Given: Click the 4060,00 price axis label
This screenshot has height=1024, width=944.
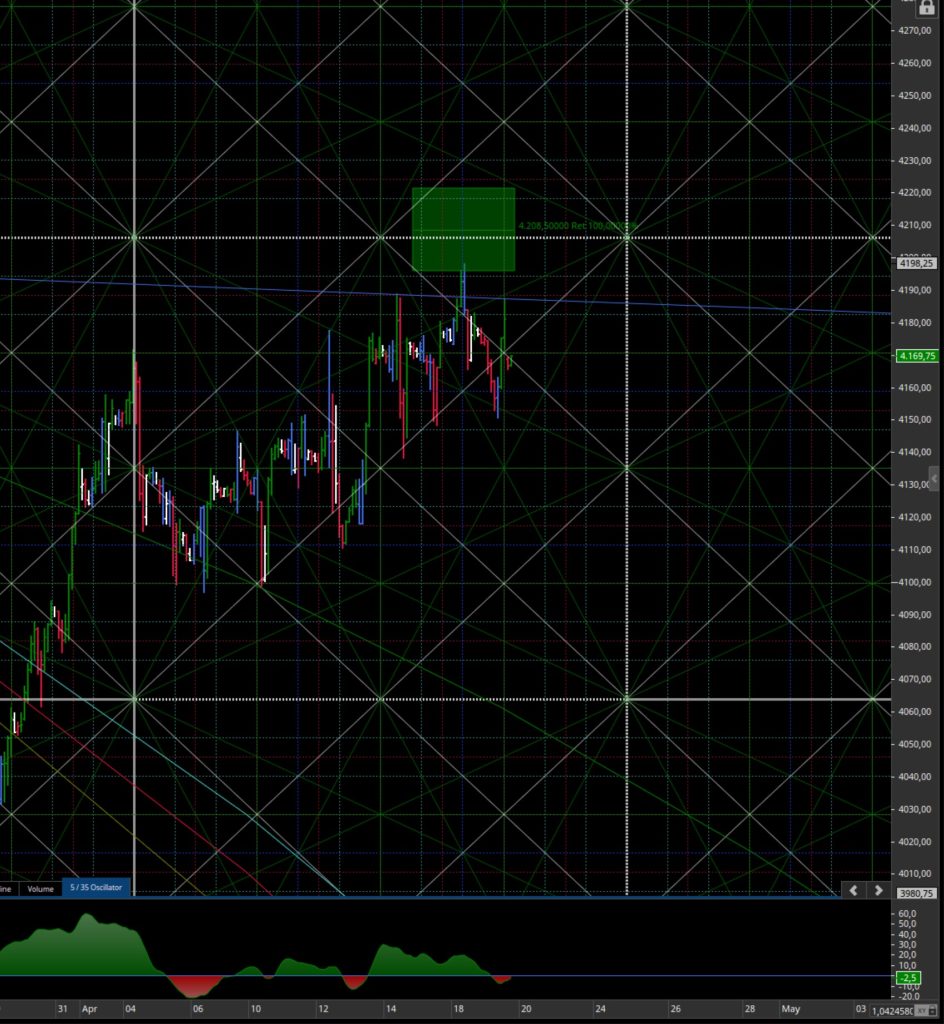Looking at the screenshot, I should 914,711.
